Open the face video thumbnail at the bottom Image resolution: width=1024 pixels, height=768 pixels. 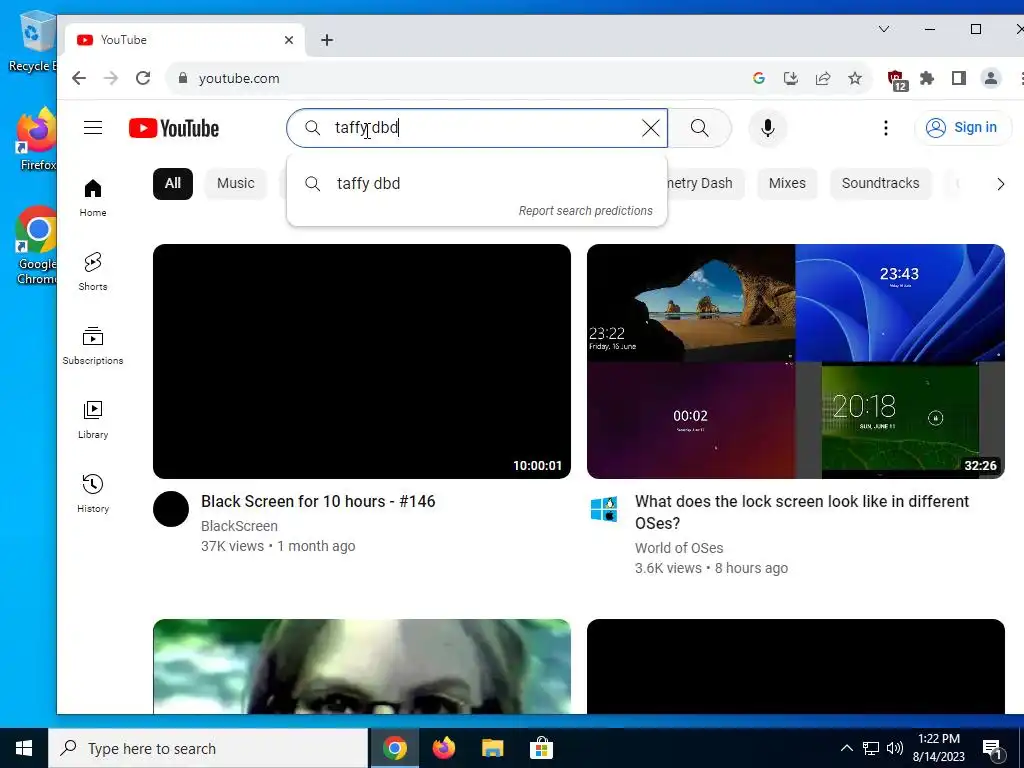coord(362,666)
